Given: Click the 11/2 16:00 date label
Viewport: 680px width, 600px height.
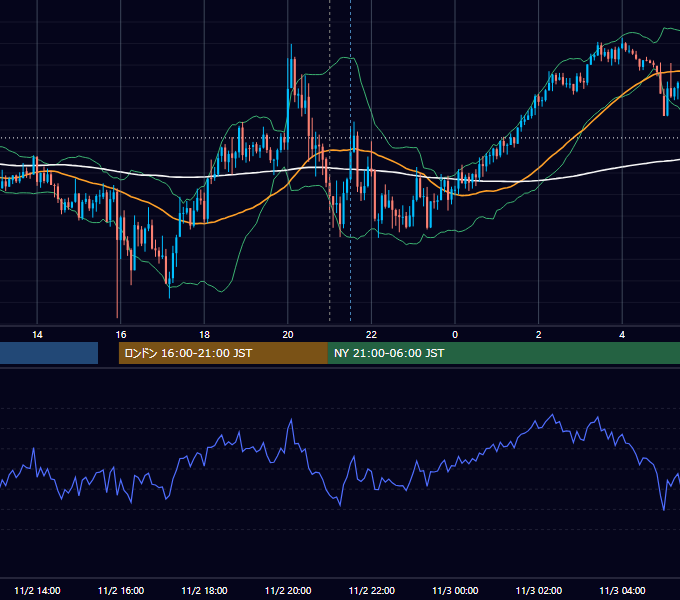Looking at the screenshot, I should pos(121,590).
